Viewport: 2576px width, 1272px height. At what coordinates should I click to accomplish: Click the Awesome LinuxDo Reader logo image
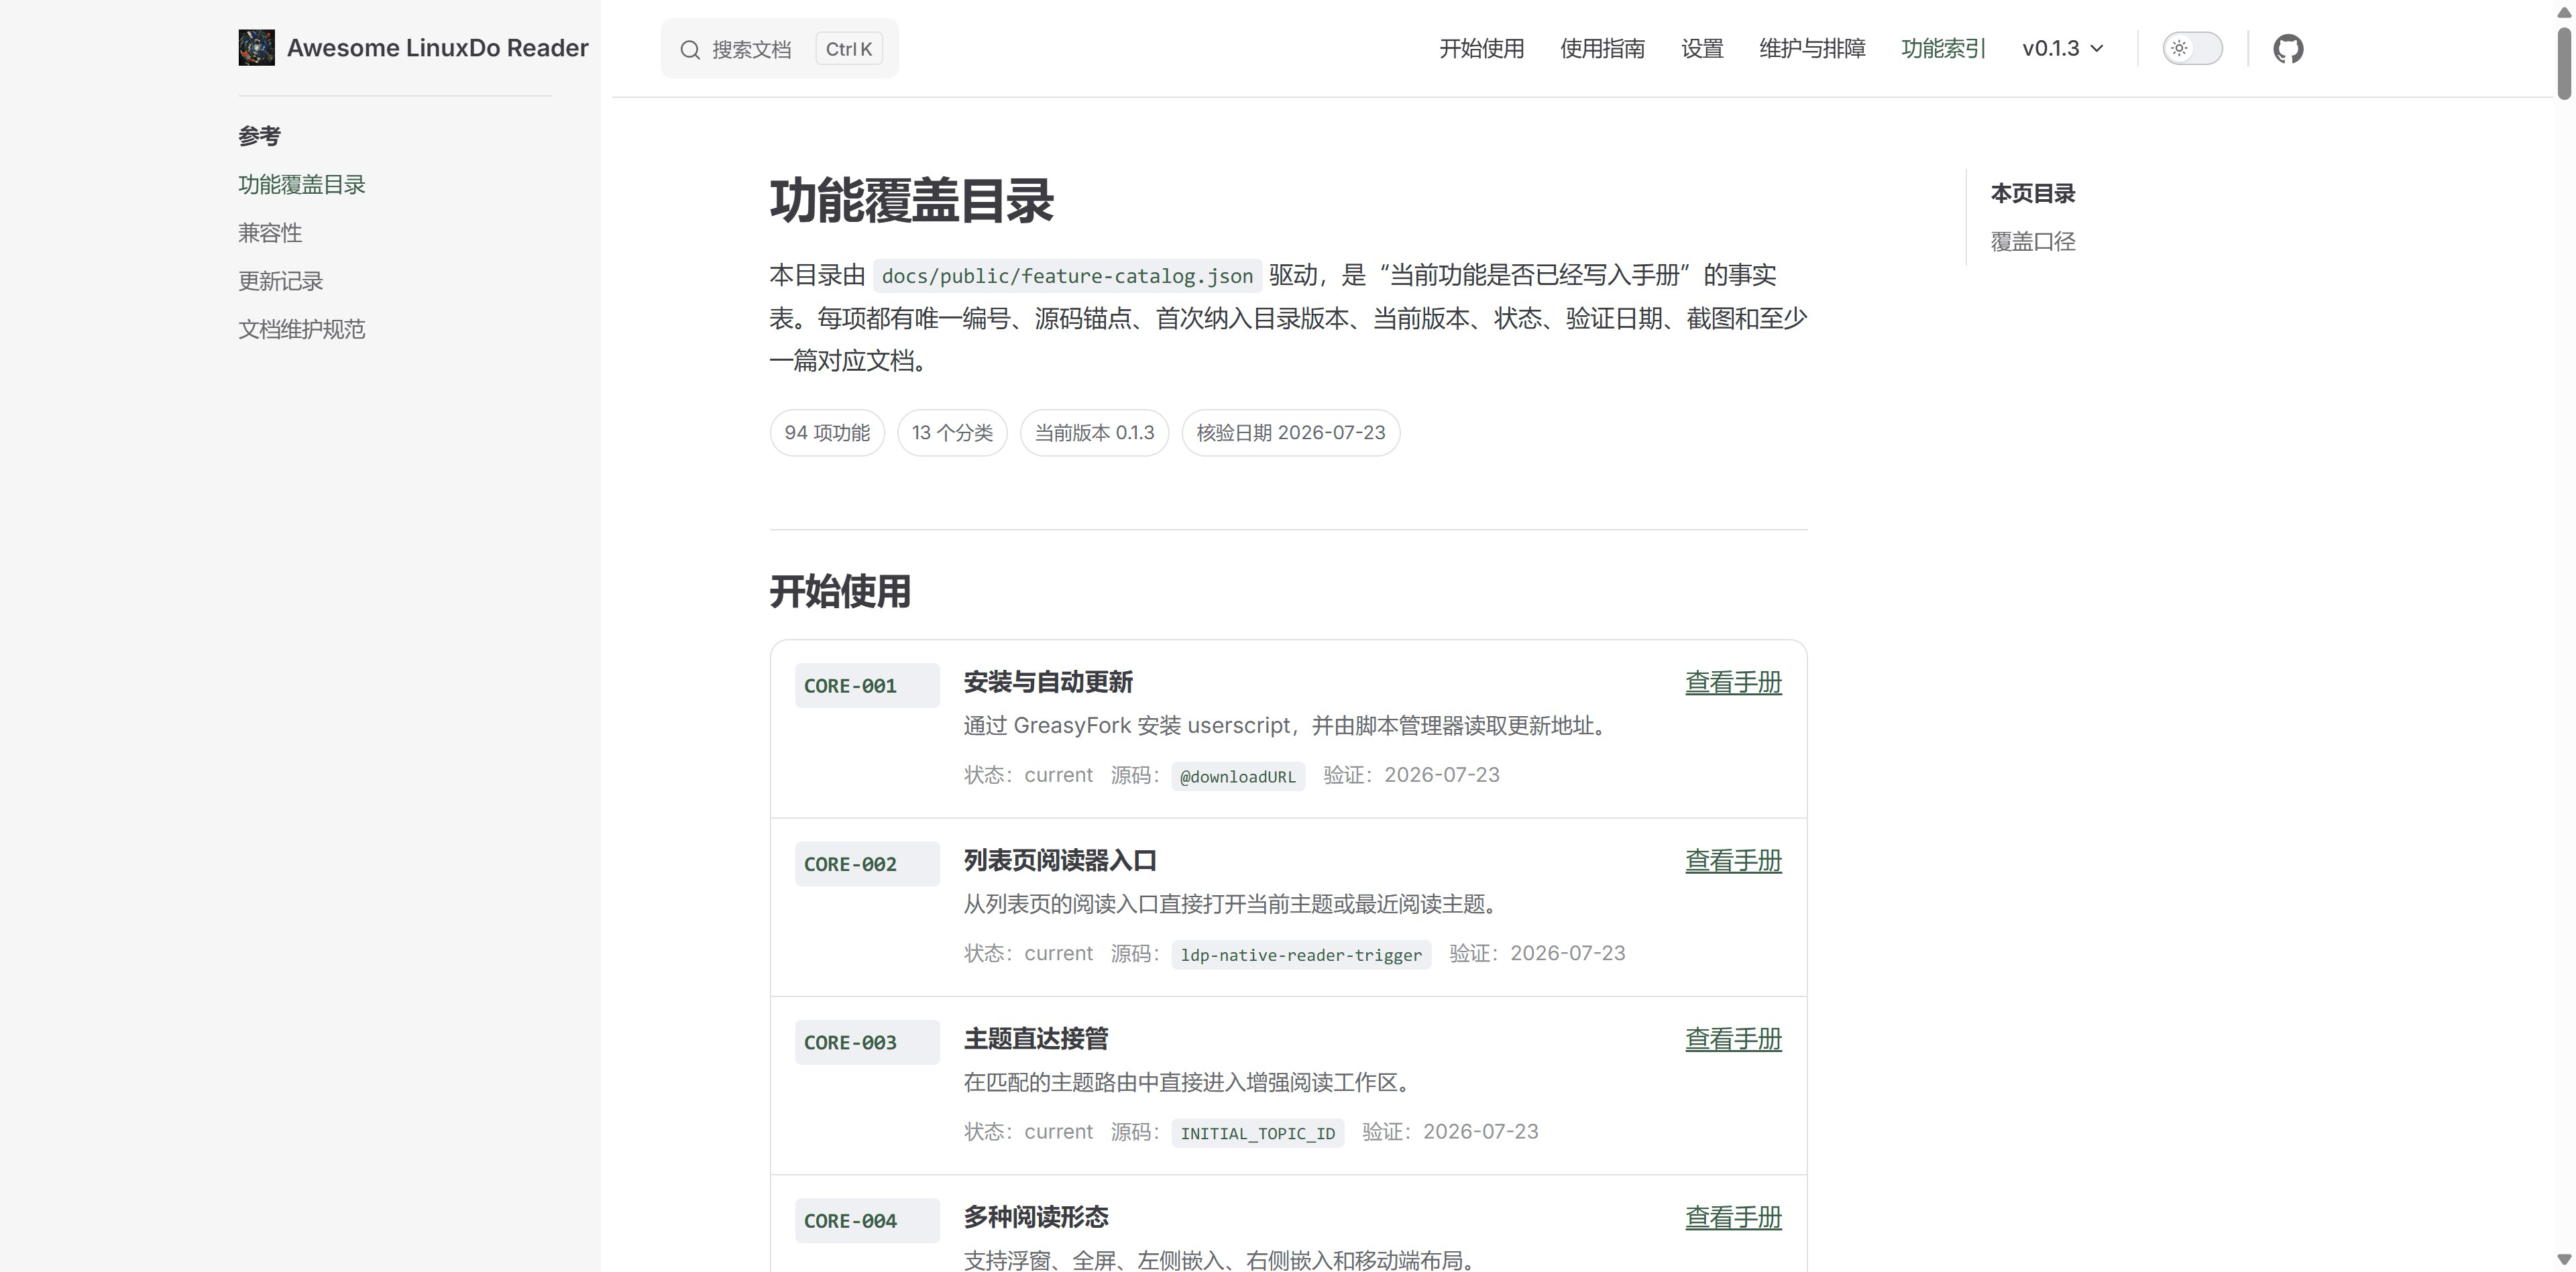click(x=256, y=48)
